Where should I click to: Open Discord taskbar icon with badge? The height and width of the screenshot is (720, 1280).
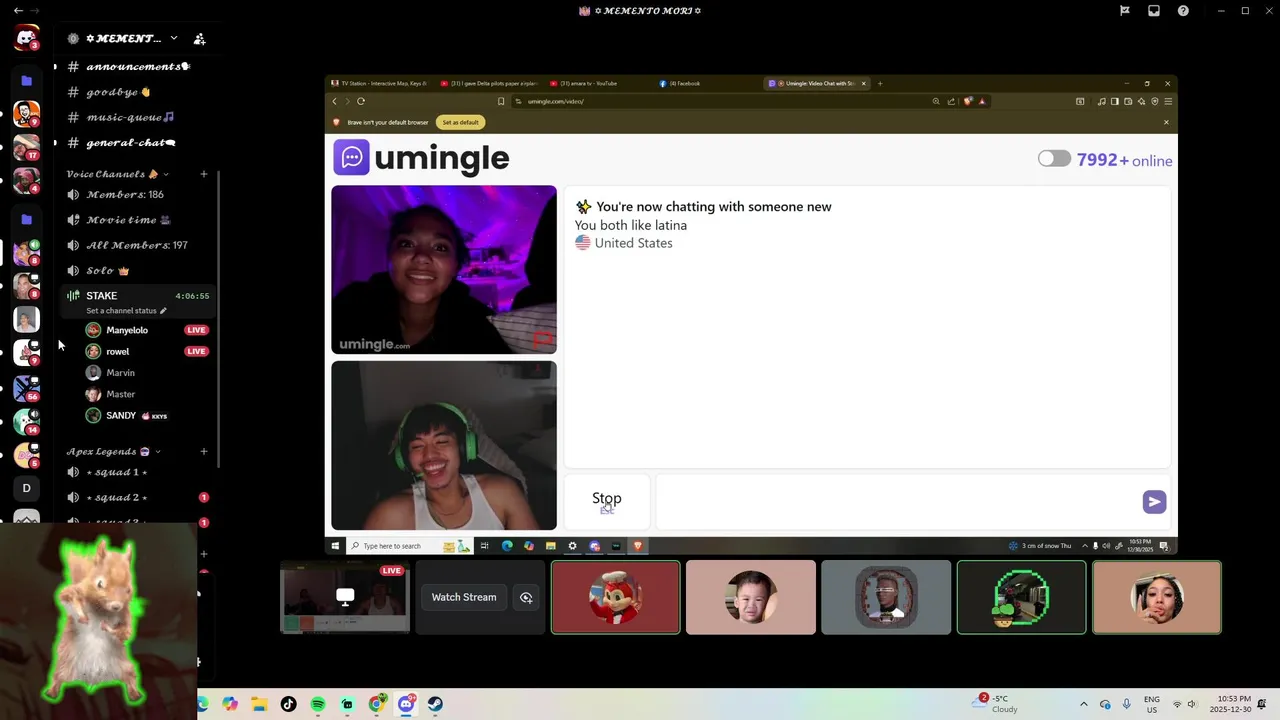pos(406,704)
